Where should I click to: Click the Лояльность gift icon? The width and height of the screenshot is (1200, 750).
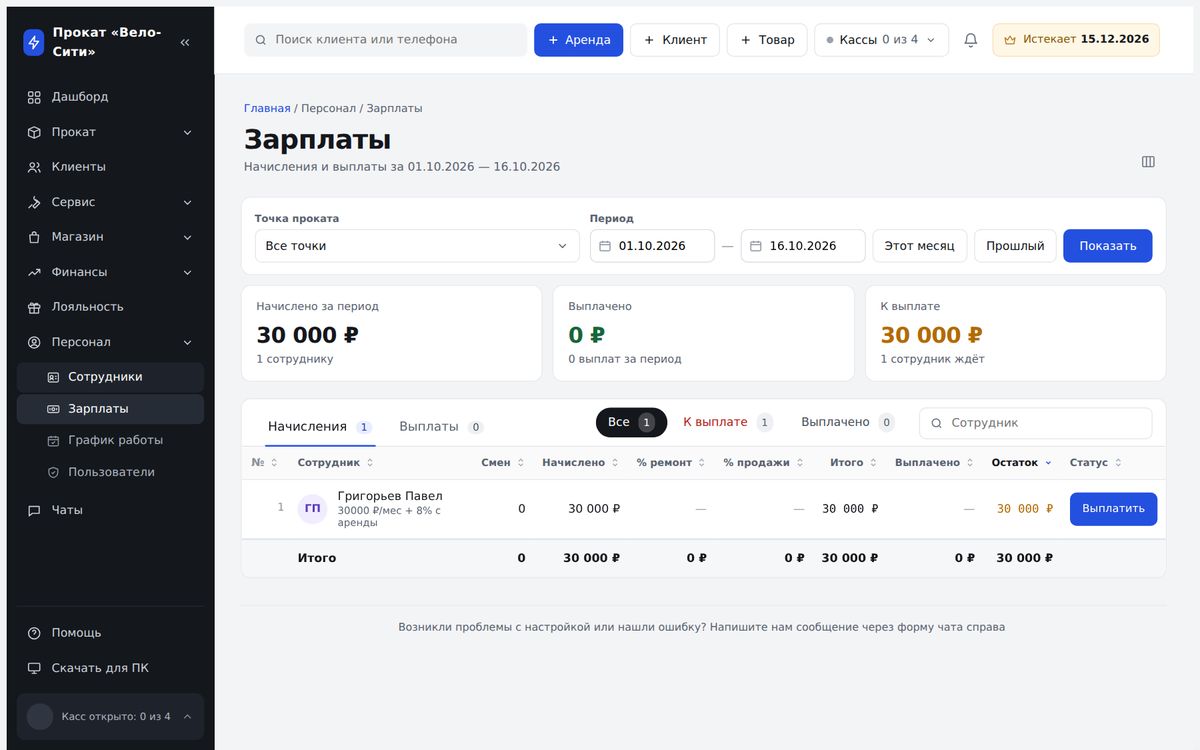34,307
